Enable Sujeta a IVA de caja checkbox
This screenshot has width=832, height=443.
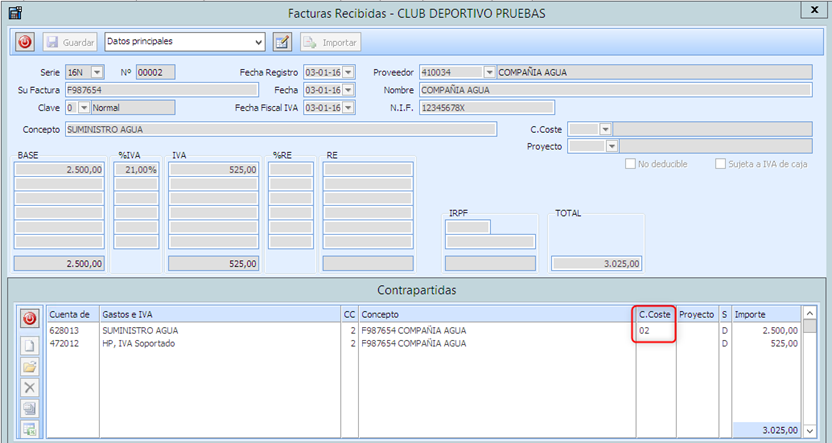tap(720, 164)
